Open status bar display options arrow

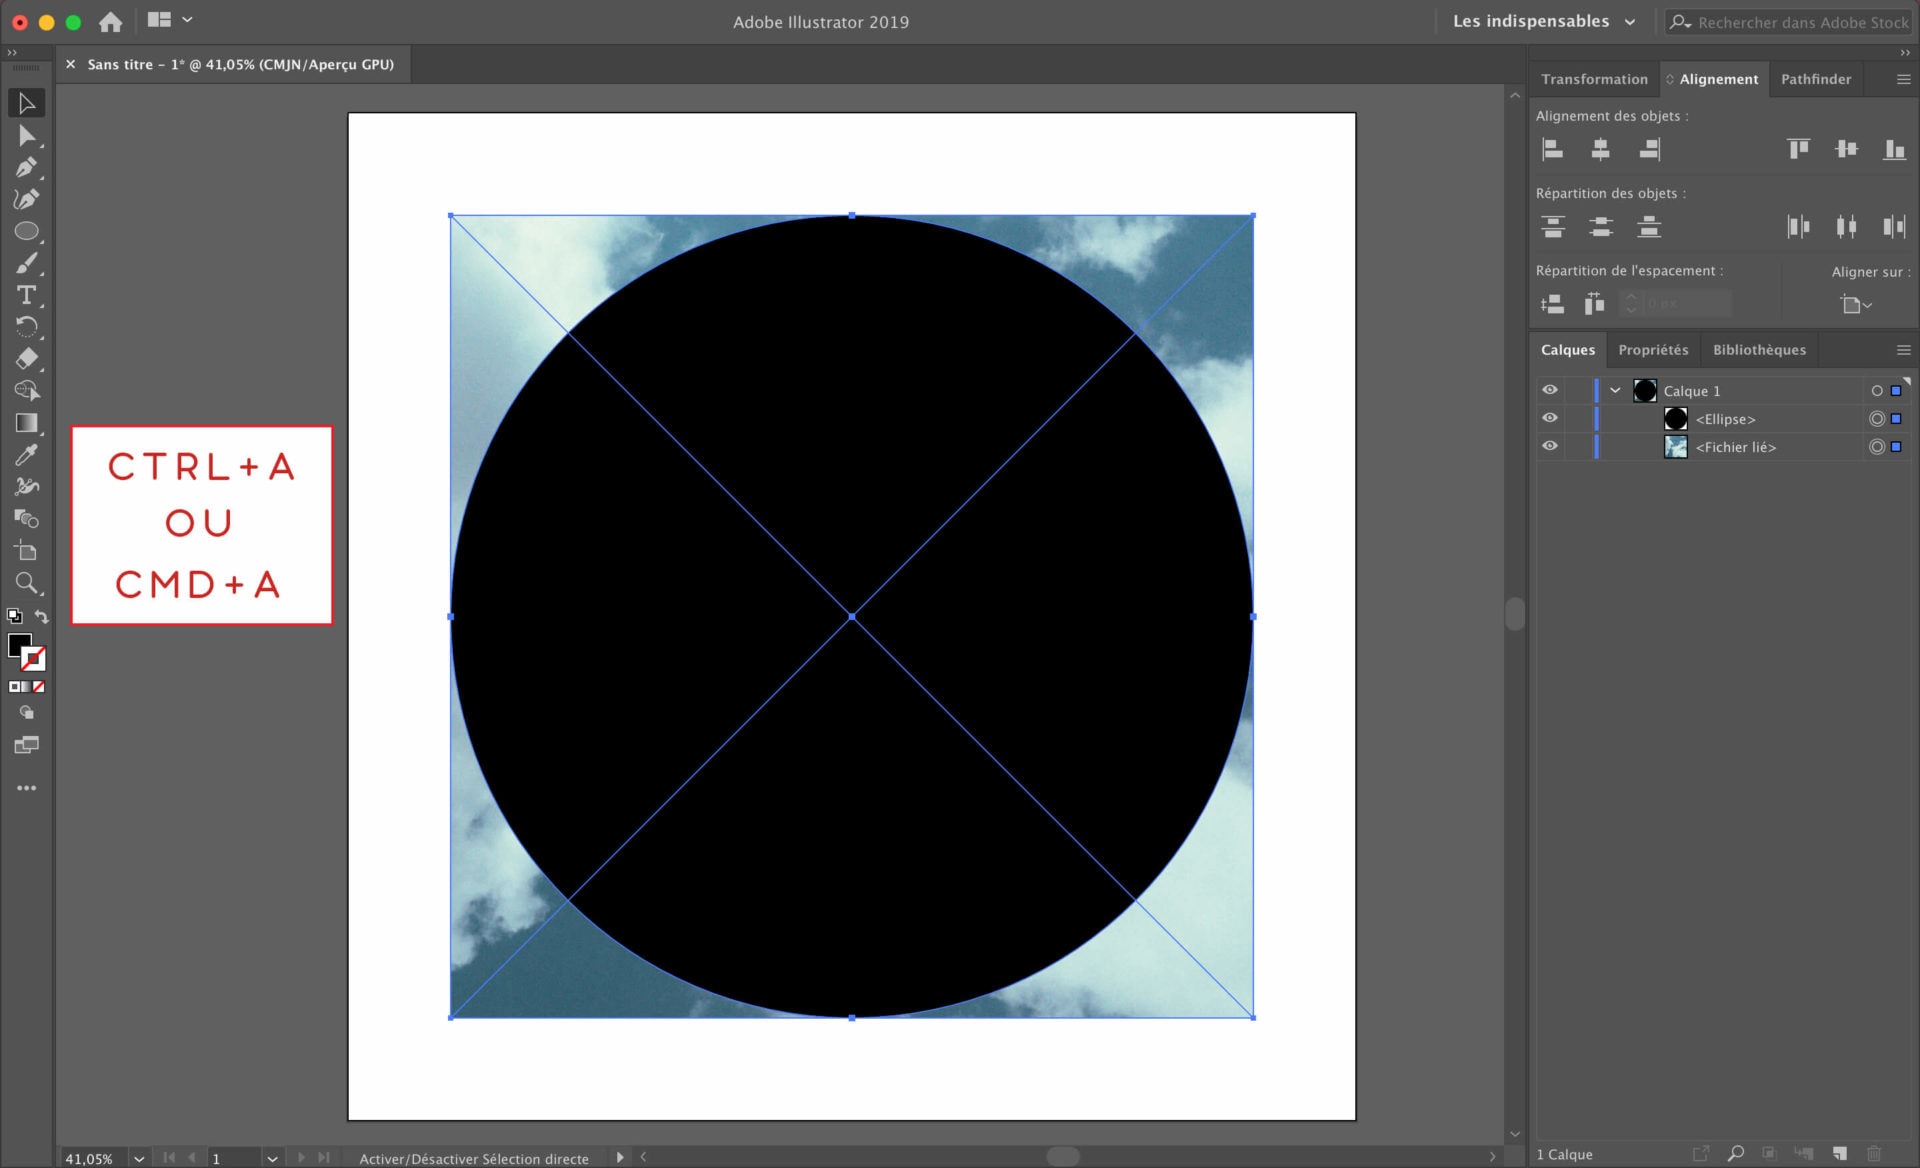620,1158
